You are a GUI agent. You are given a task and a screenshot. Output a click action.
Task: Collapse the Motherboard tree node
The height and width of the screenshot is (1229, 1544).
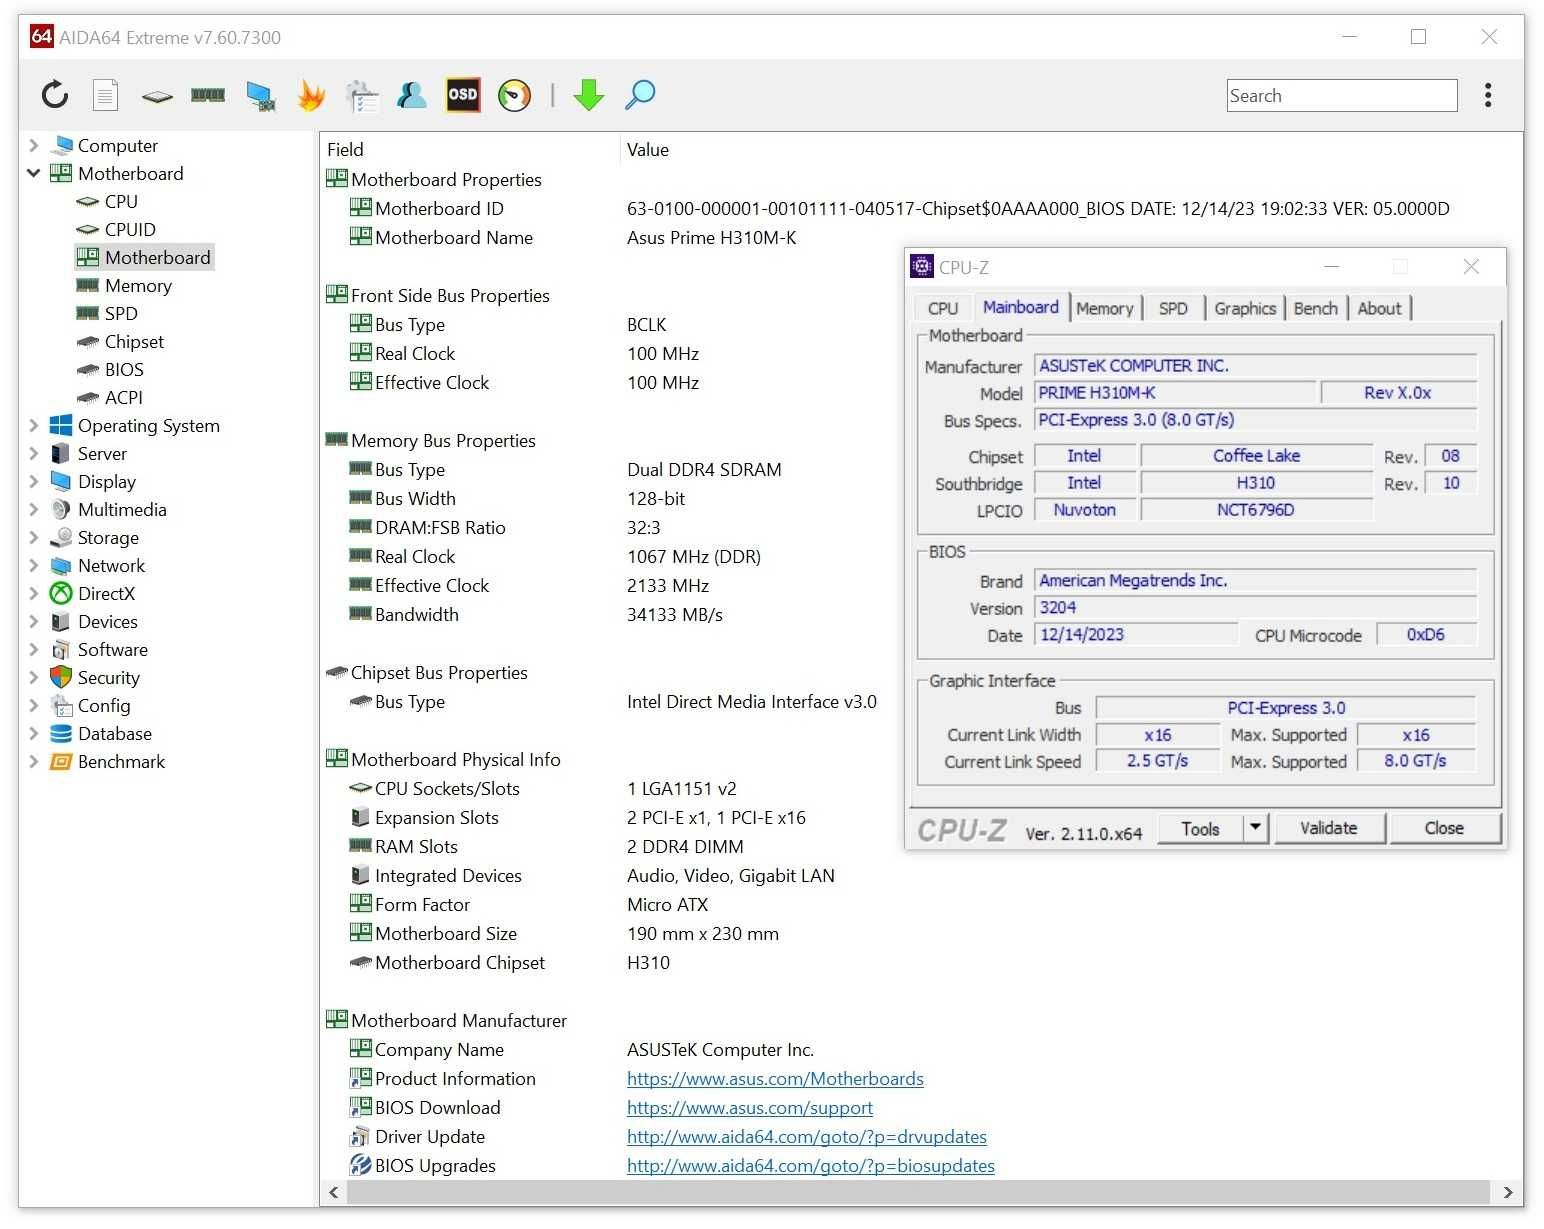click(33, 173)
